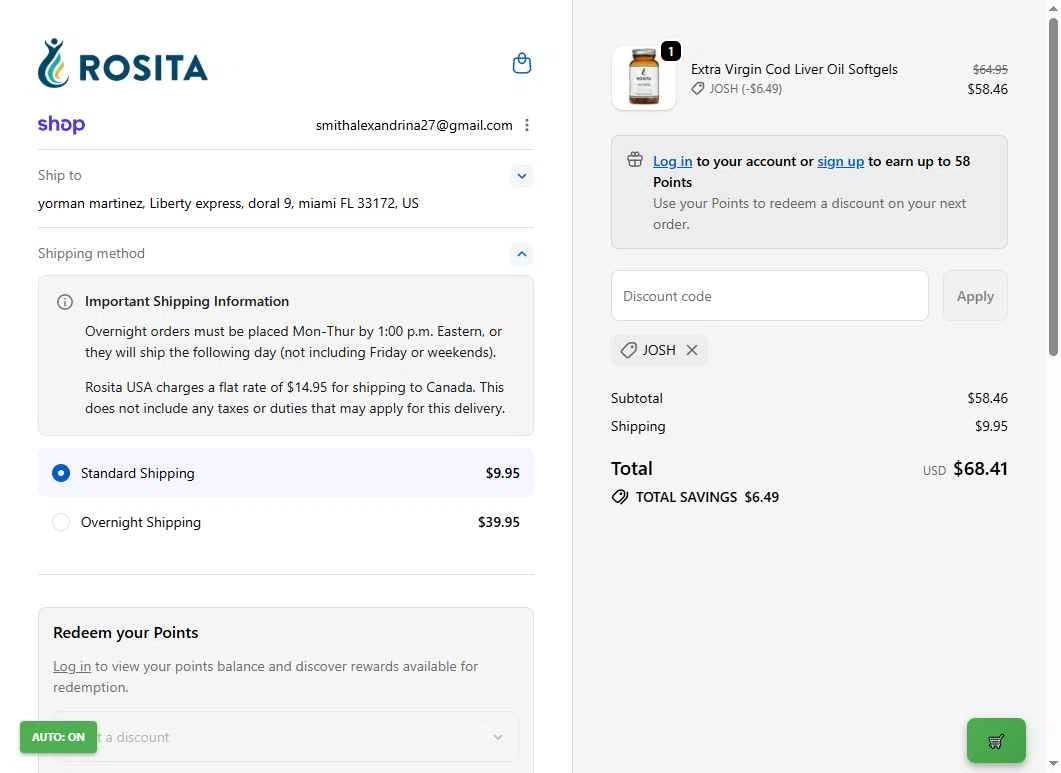1061x773 pixels.
Task: Open the shopping bag cart icon
Action: tap(522, 63)
